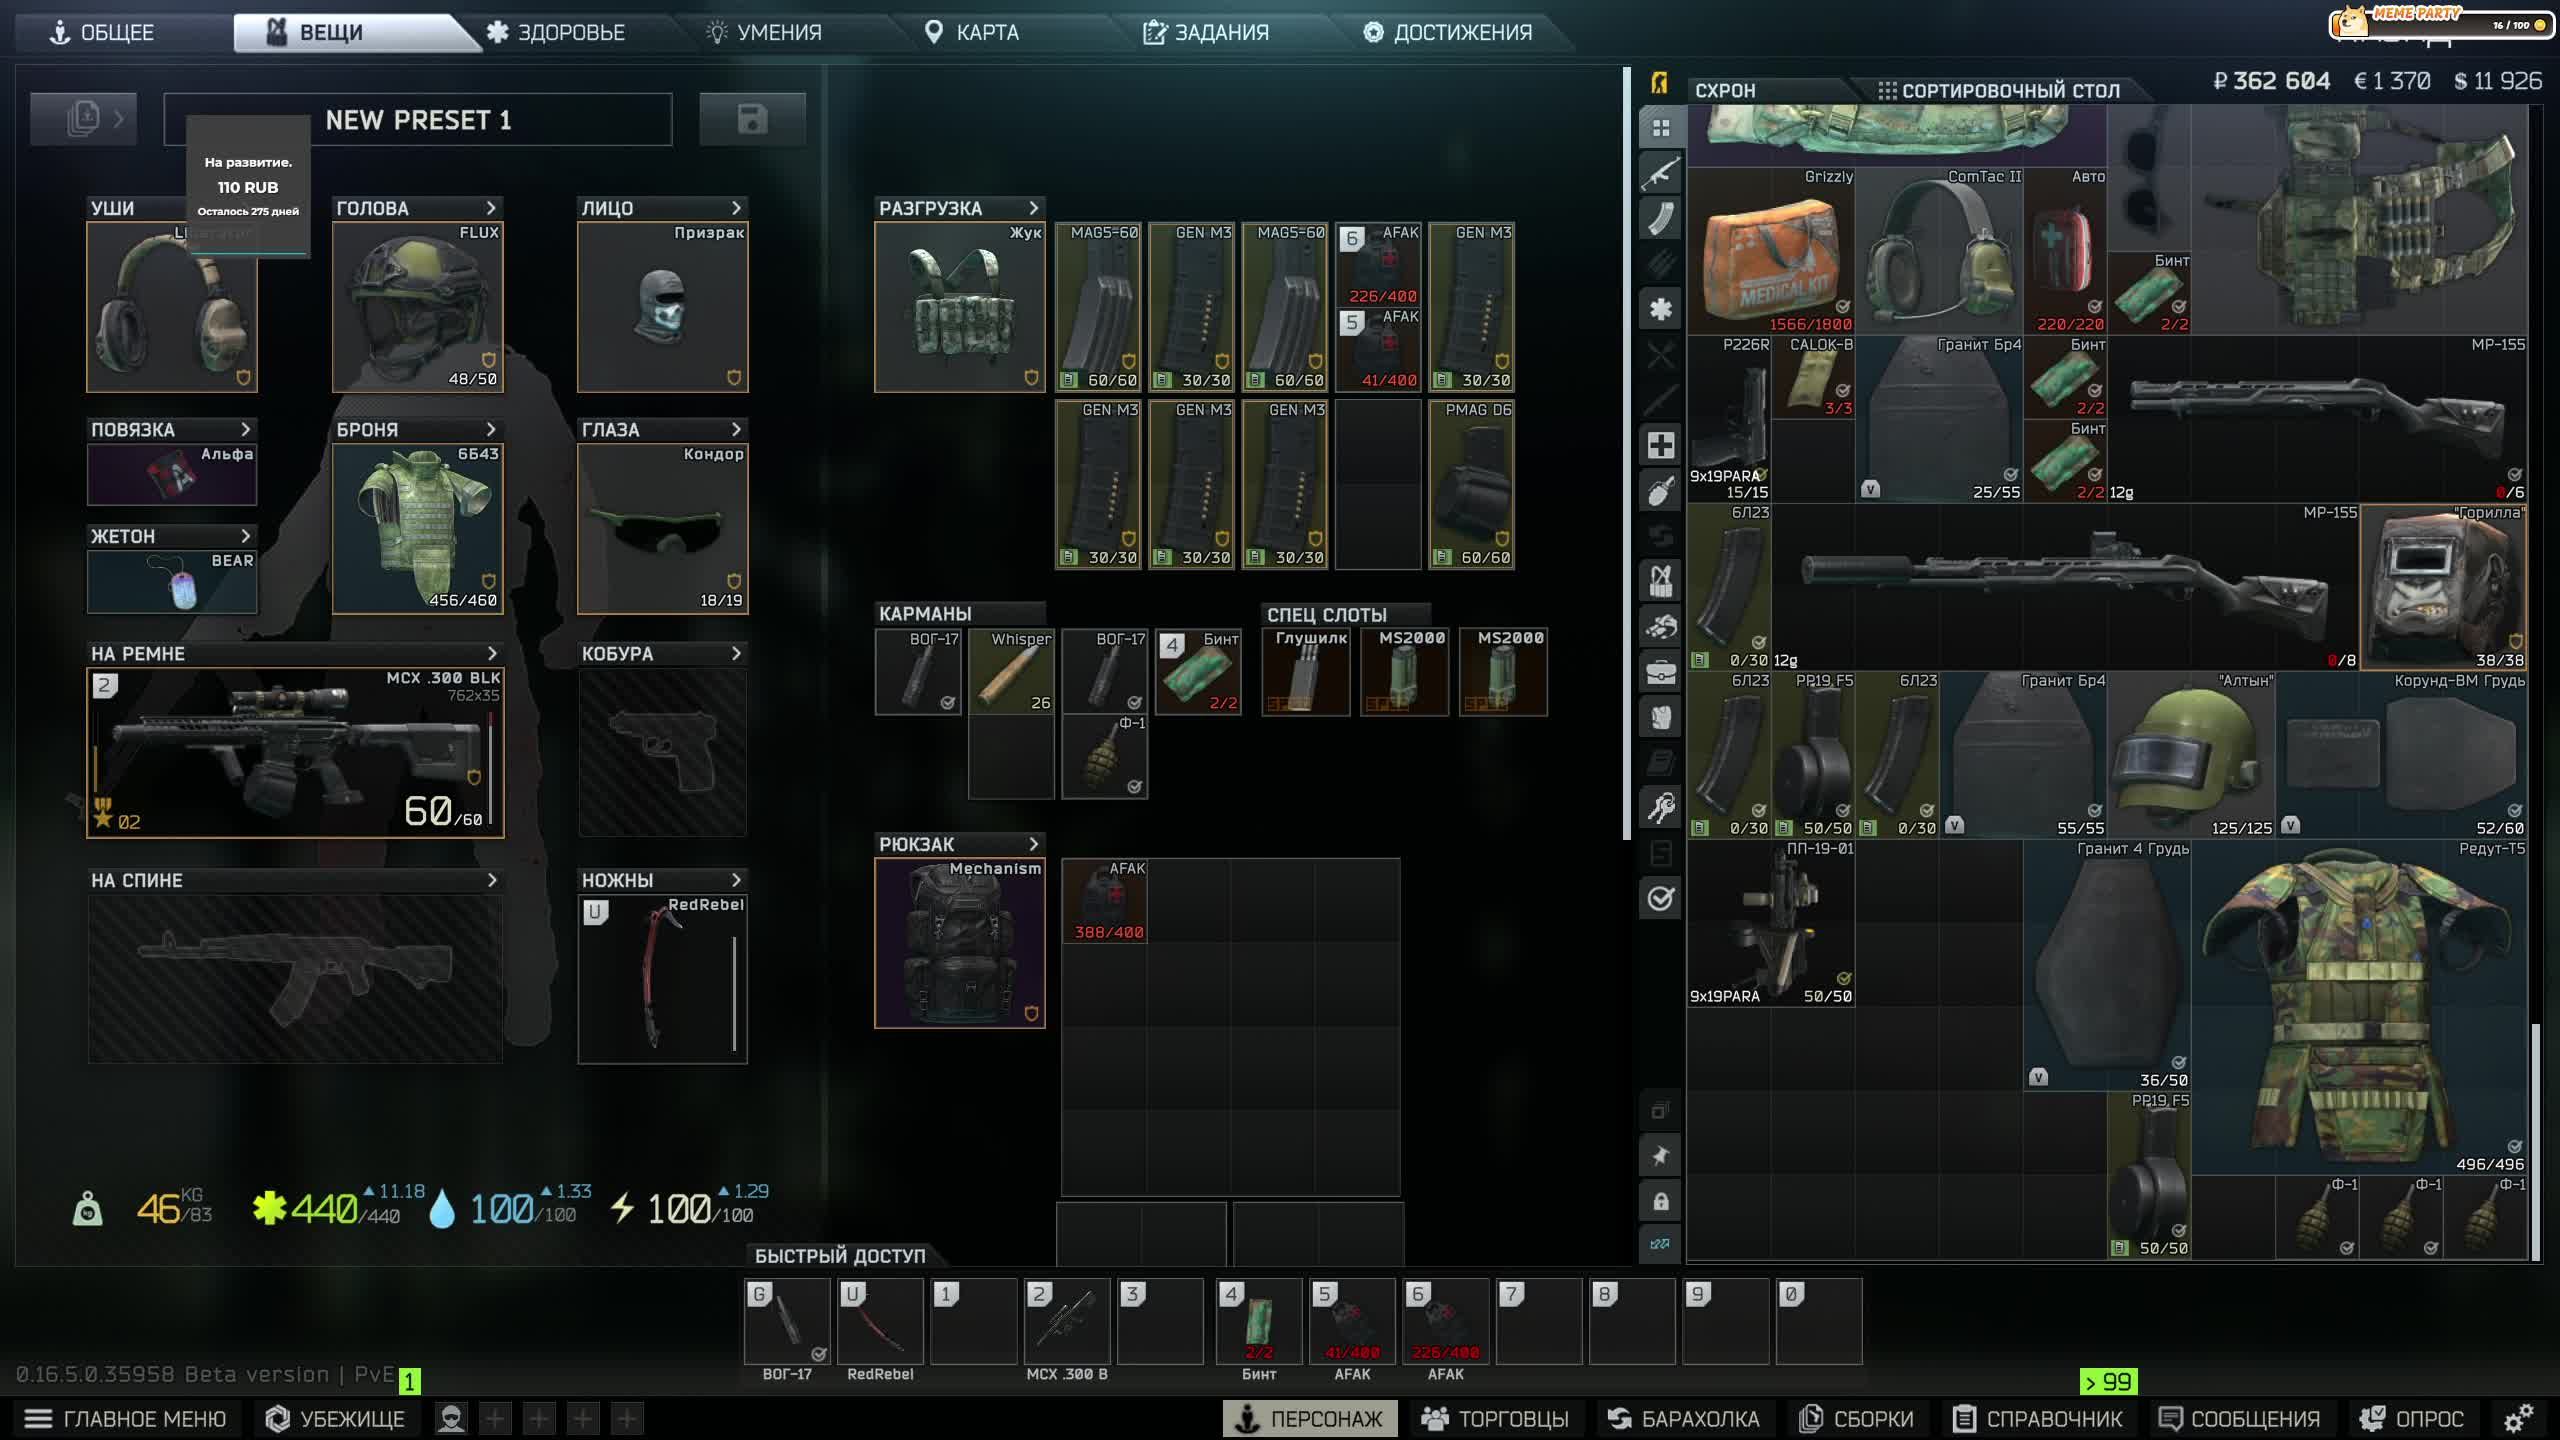This screenshot has width=2560, height=1440.
Task: Toggle the pin icon in stash sidebar
Action: (x=1660, y=1156)
